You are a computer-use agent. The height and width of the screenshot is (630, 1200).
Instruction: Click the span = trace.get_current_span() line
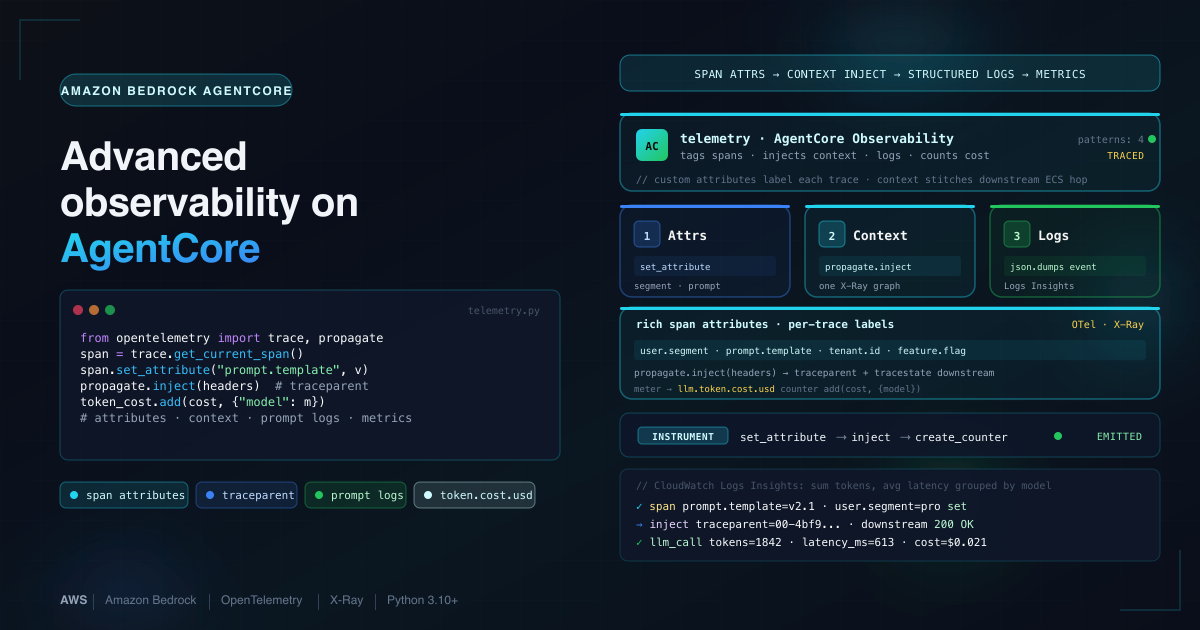191,354
